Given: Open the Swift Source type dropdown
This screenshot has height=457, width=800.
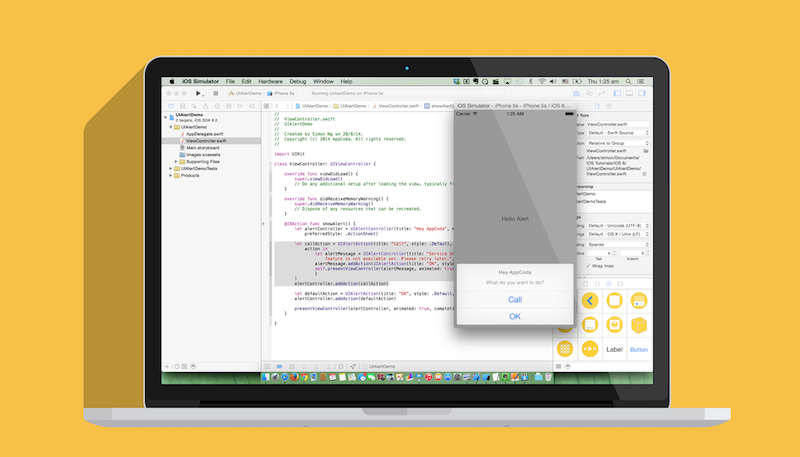Looking at the screenshot, I should coord(618,132).
